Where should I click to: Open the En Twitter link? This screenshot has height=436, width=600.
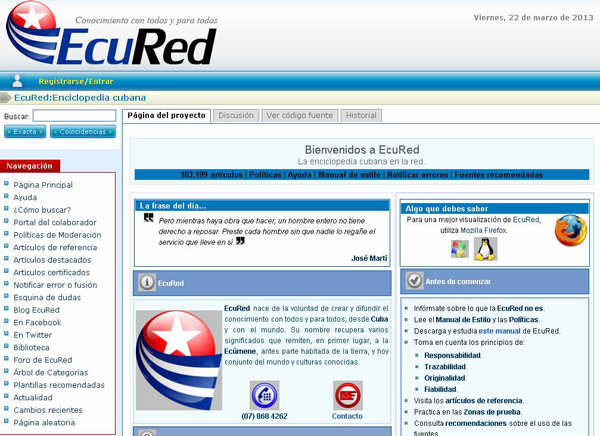(x=33, y=335)
